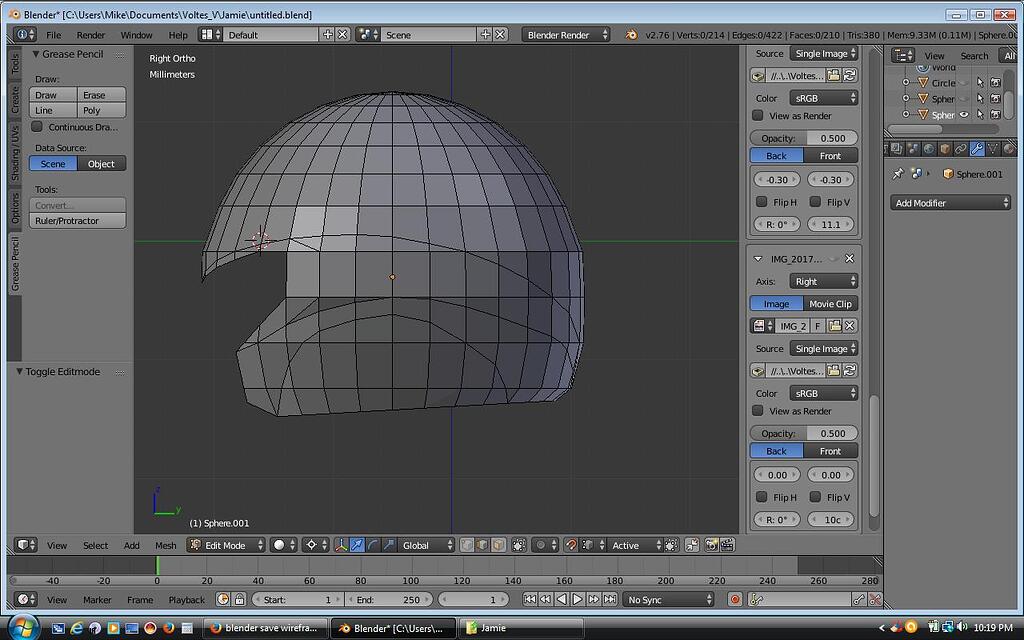Open the Constraints chain-link properties tab
This screenshot has width=1024, height=640.
coord(961,149)
